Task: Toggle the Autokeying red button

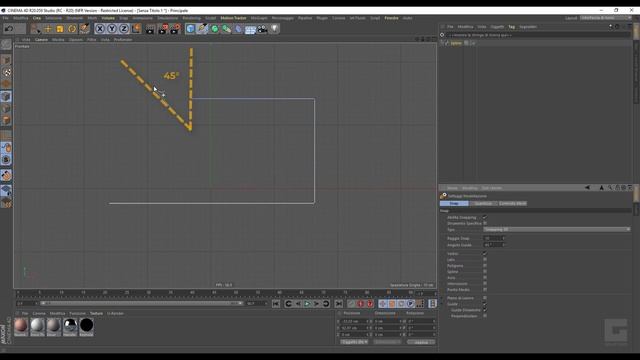Action: coord(360,304)
